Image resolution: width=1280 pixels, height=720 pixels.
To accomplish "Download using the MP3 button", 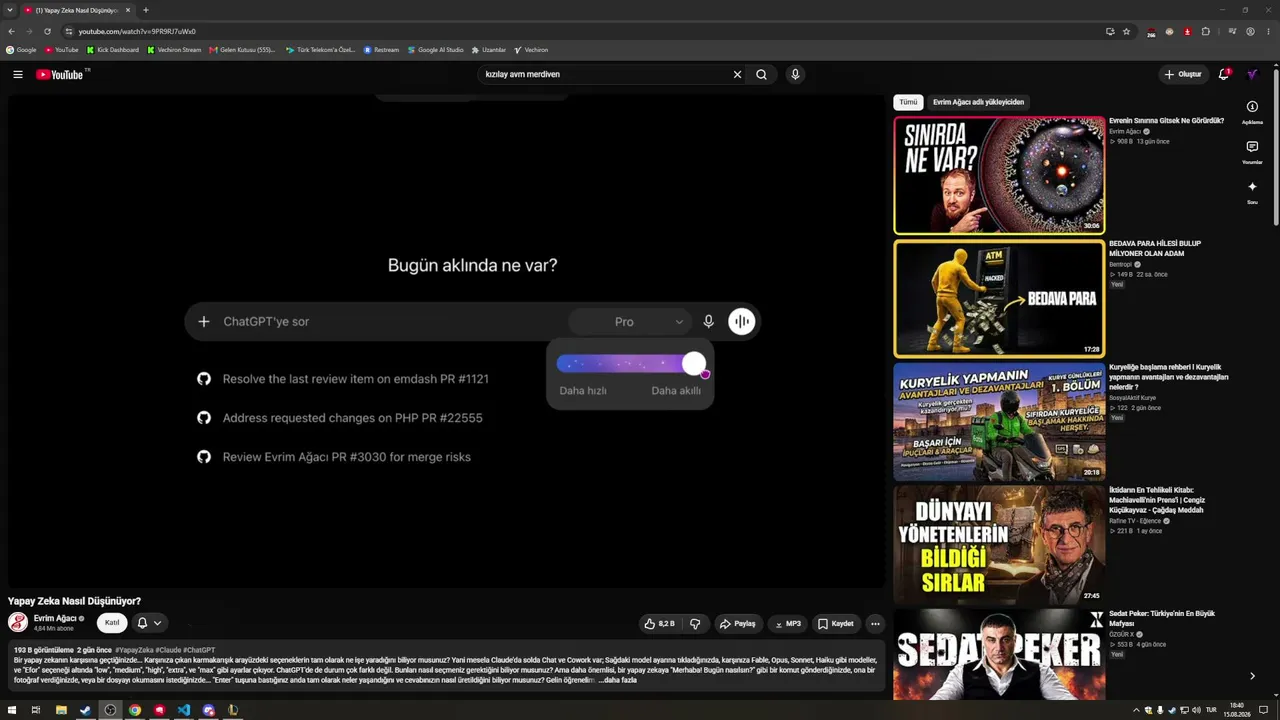I will pos(788,624).
